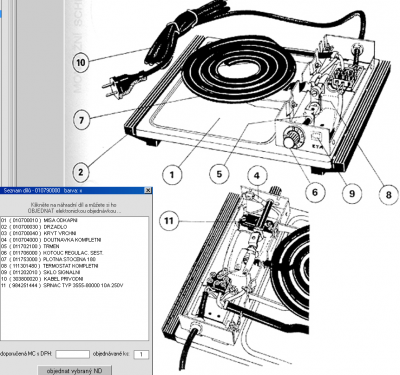This screenshot has width=400, height=375.
Task: Select callout number 7 for the hotplate coil
Action: point(81,119)
